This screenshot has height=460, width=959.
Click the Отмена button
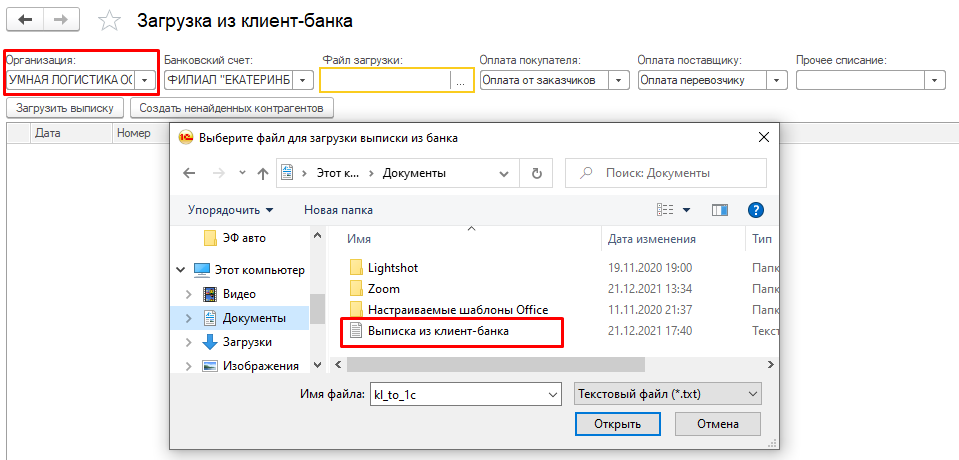tap(718, 424)
